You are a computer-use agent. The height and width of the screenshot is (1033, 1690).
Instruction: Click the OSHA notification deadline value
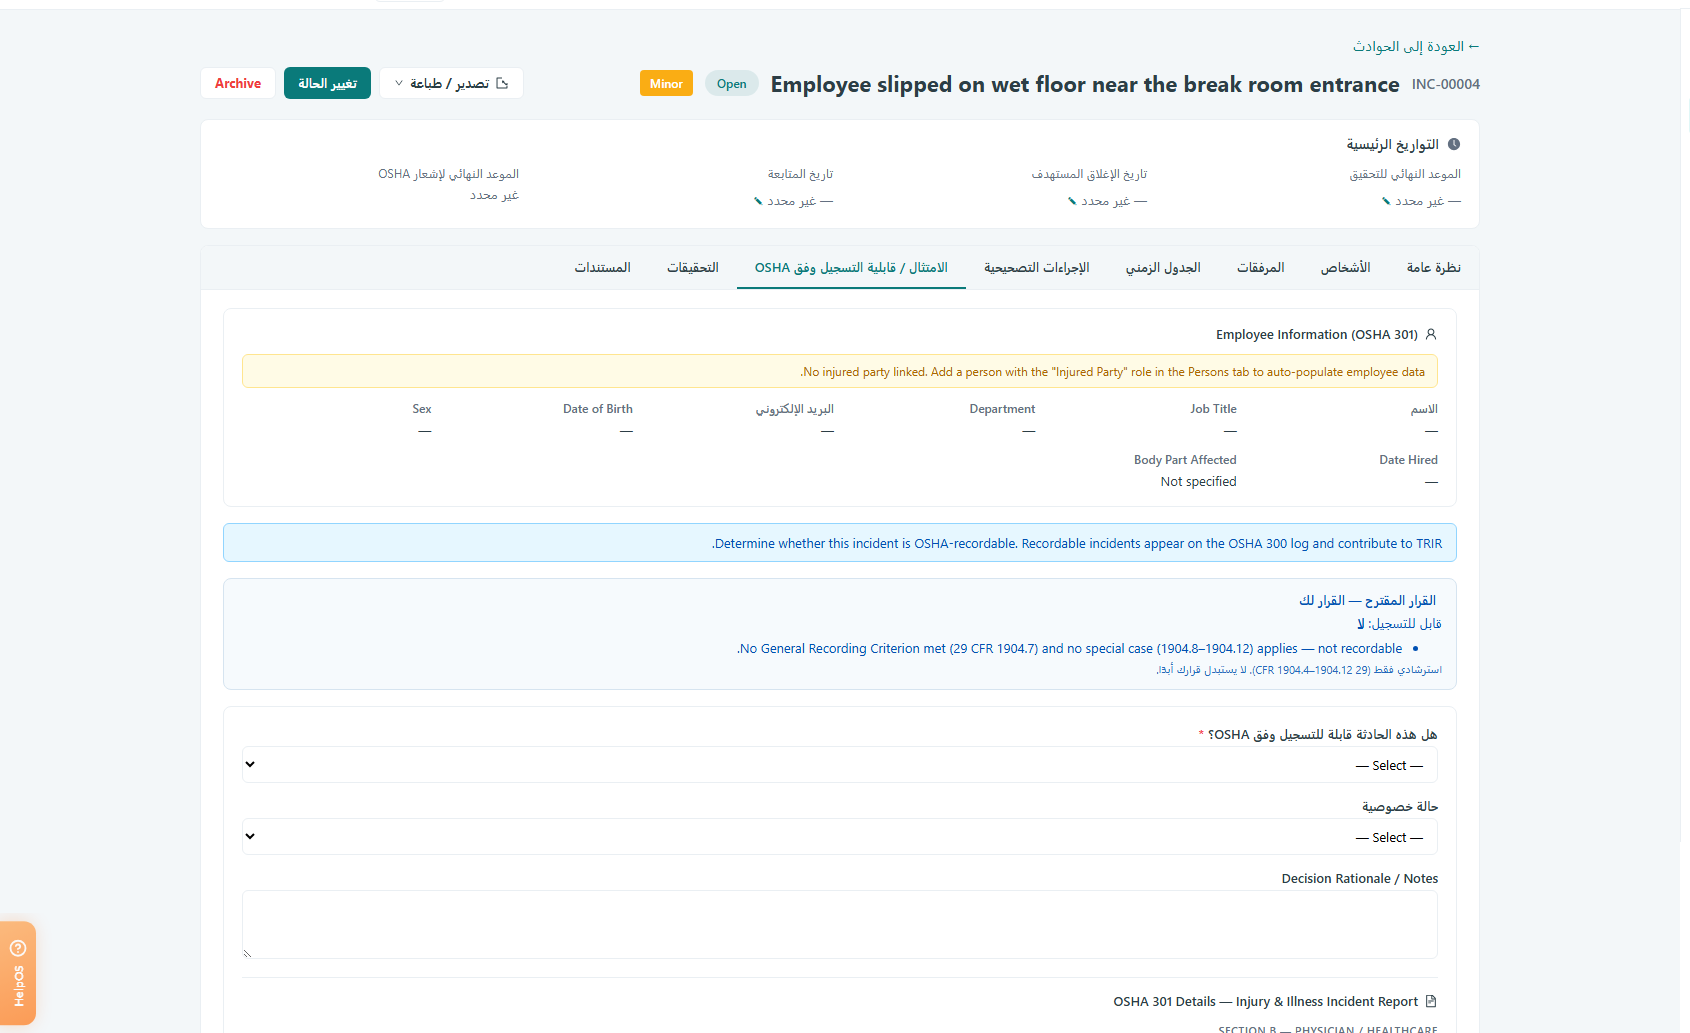coord(494,195)
